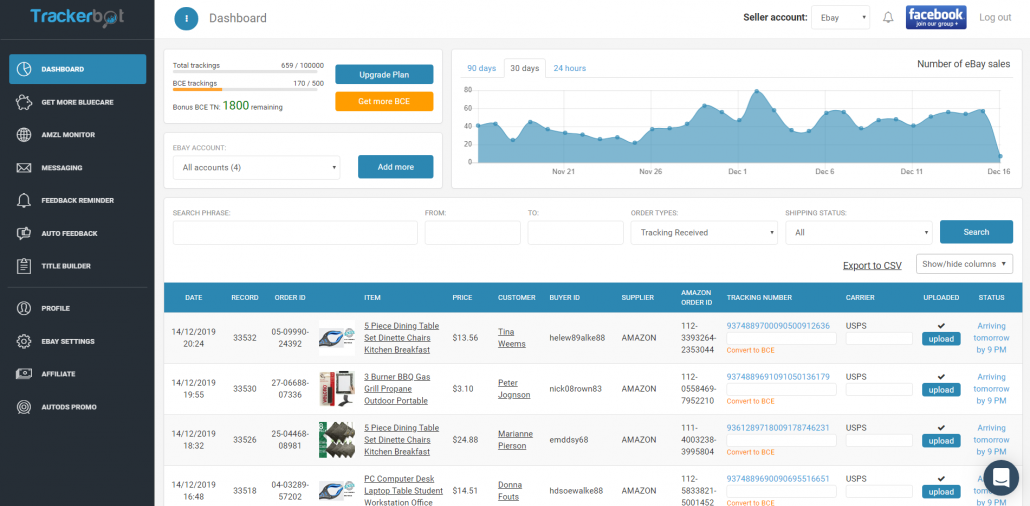
Task: Click Convert to BCE for record 33532
Action: click(x=750, y=350)
